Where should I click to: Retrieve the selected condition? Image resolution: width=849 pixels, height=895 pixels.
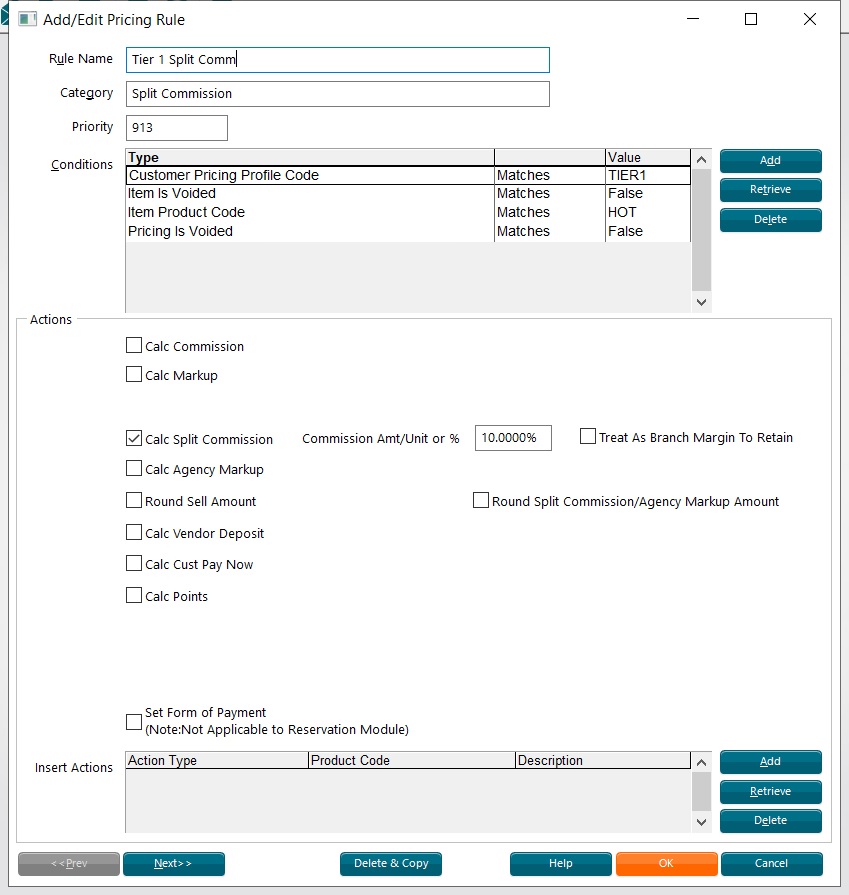(x=770, y=190)
